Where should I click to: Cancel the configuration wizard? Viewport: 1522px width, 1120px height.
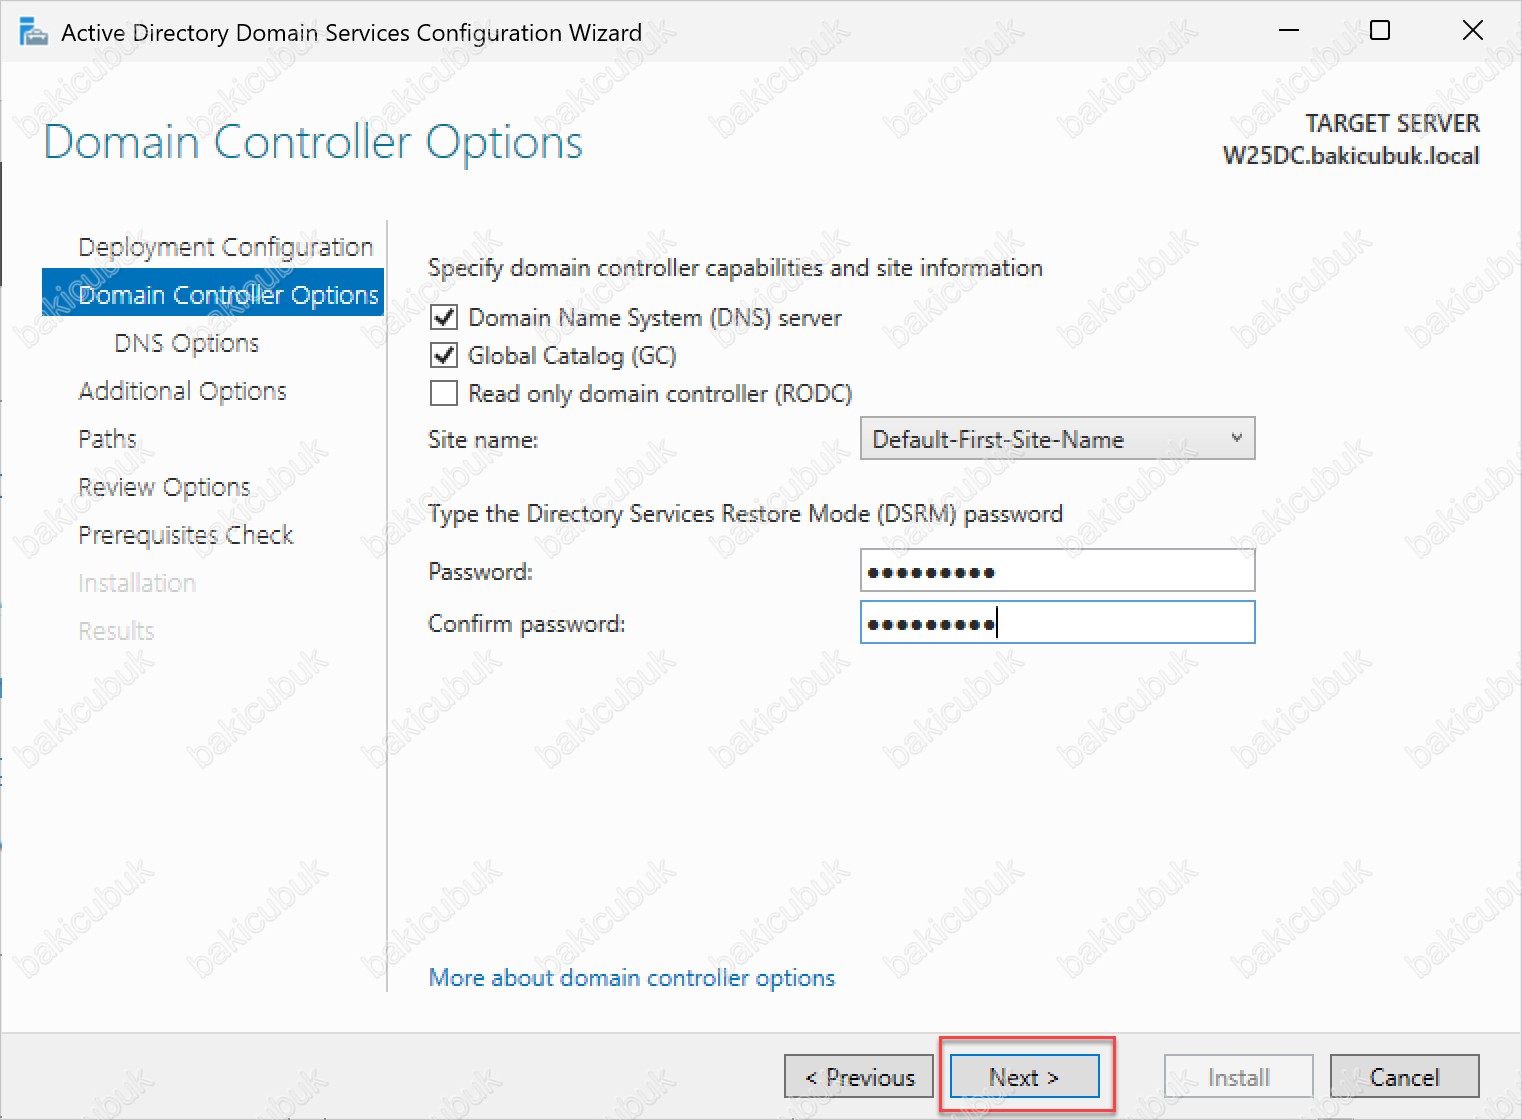(x=1404, y=1077)
